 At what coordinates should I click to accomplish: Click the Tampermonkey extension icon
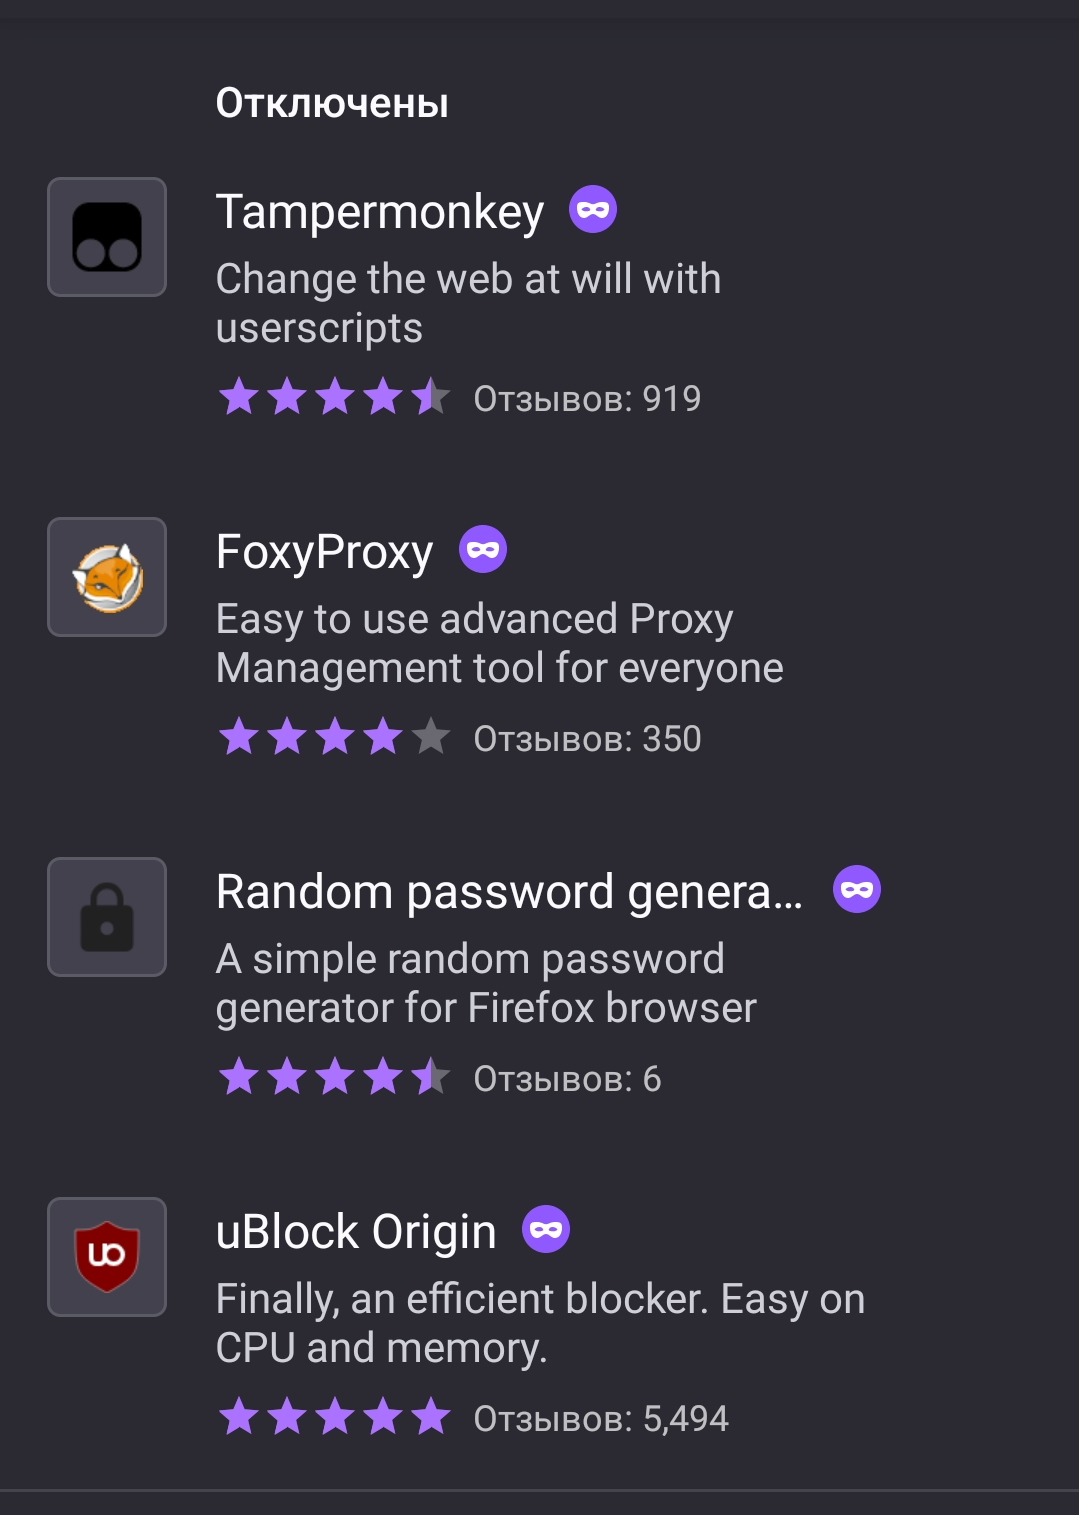[107, 237]
